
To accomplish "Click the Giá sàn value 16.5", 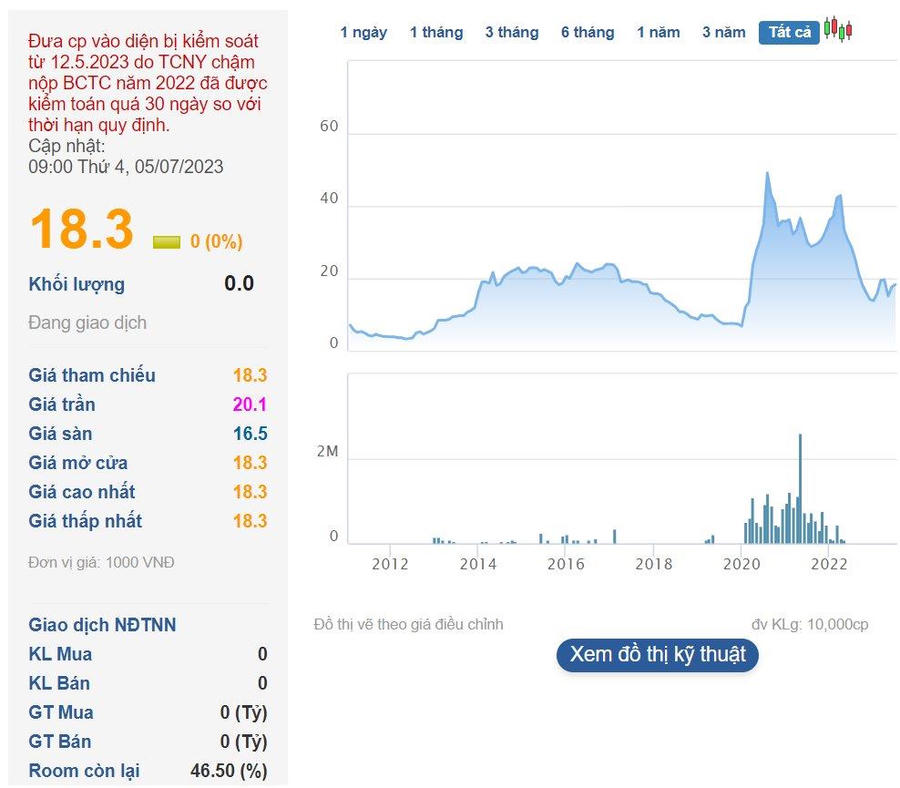I will 250,434.
